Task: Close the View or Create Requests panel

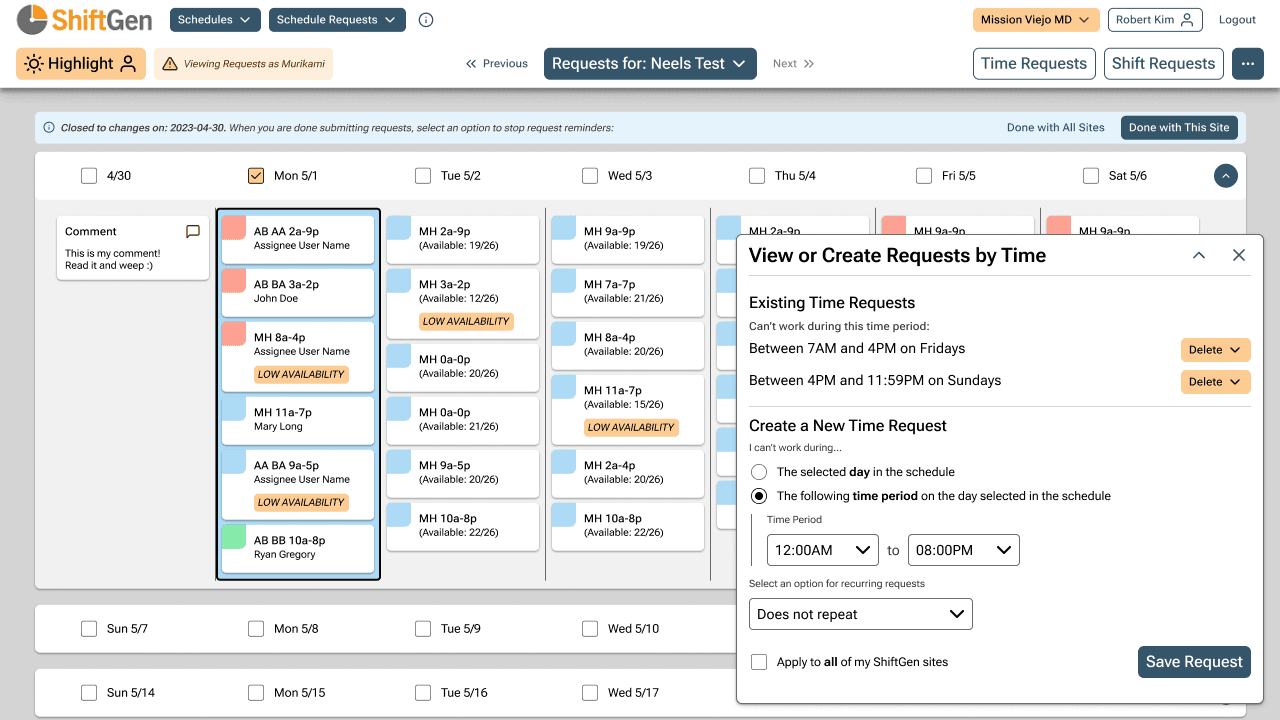Action: click(1239, 255)
